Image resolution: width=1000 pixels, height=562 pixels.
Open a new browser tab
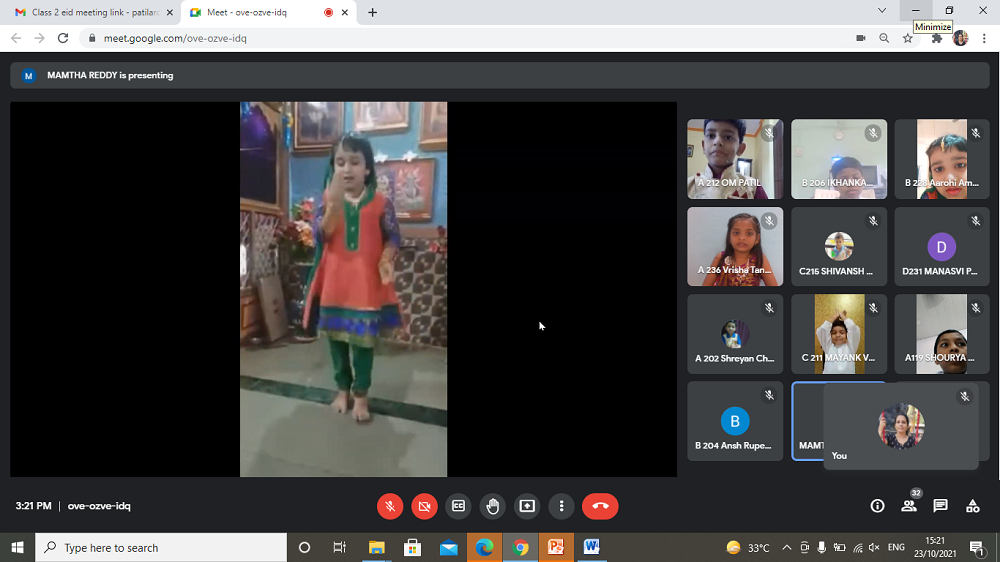point(373,12)
